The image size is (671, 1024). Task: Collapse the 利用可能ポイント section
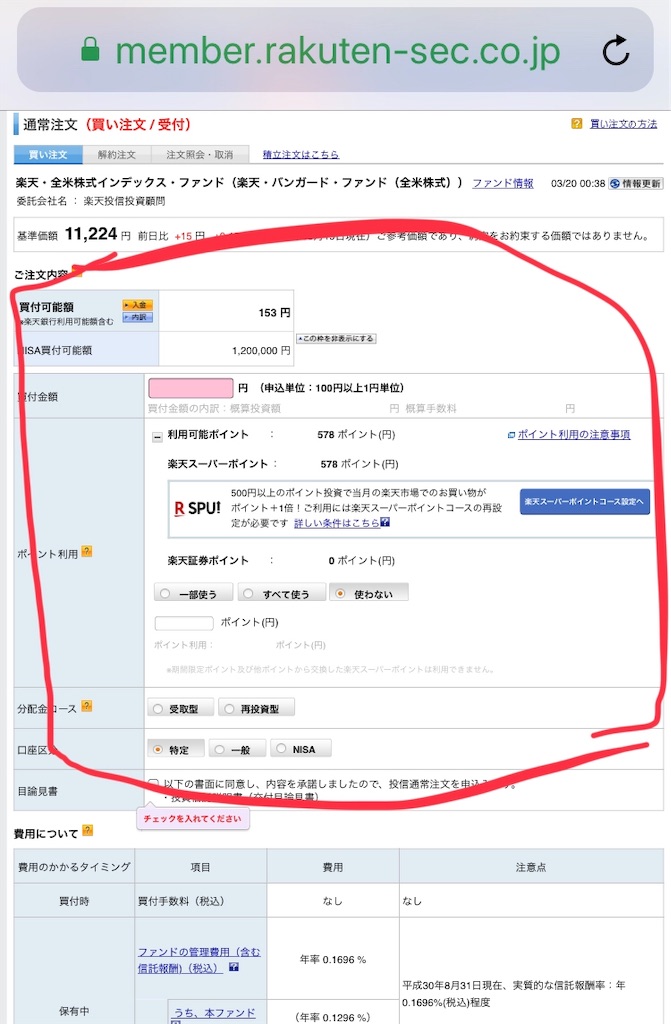pos(157,438)
